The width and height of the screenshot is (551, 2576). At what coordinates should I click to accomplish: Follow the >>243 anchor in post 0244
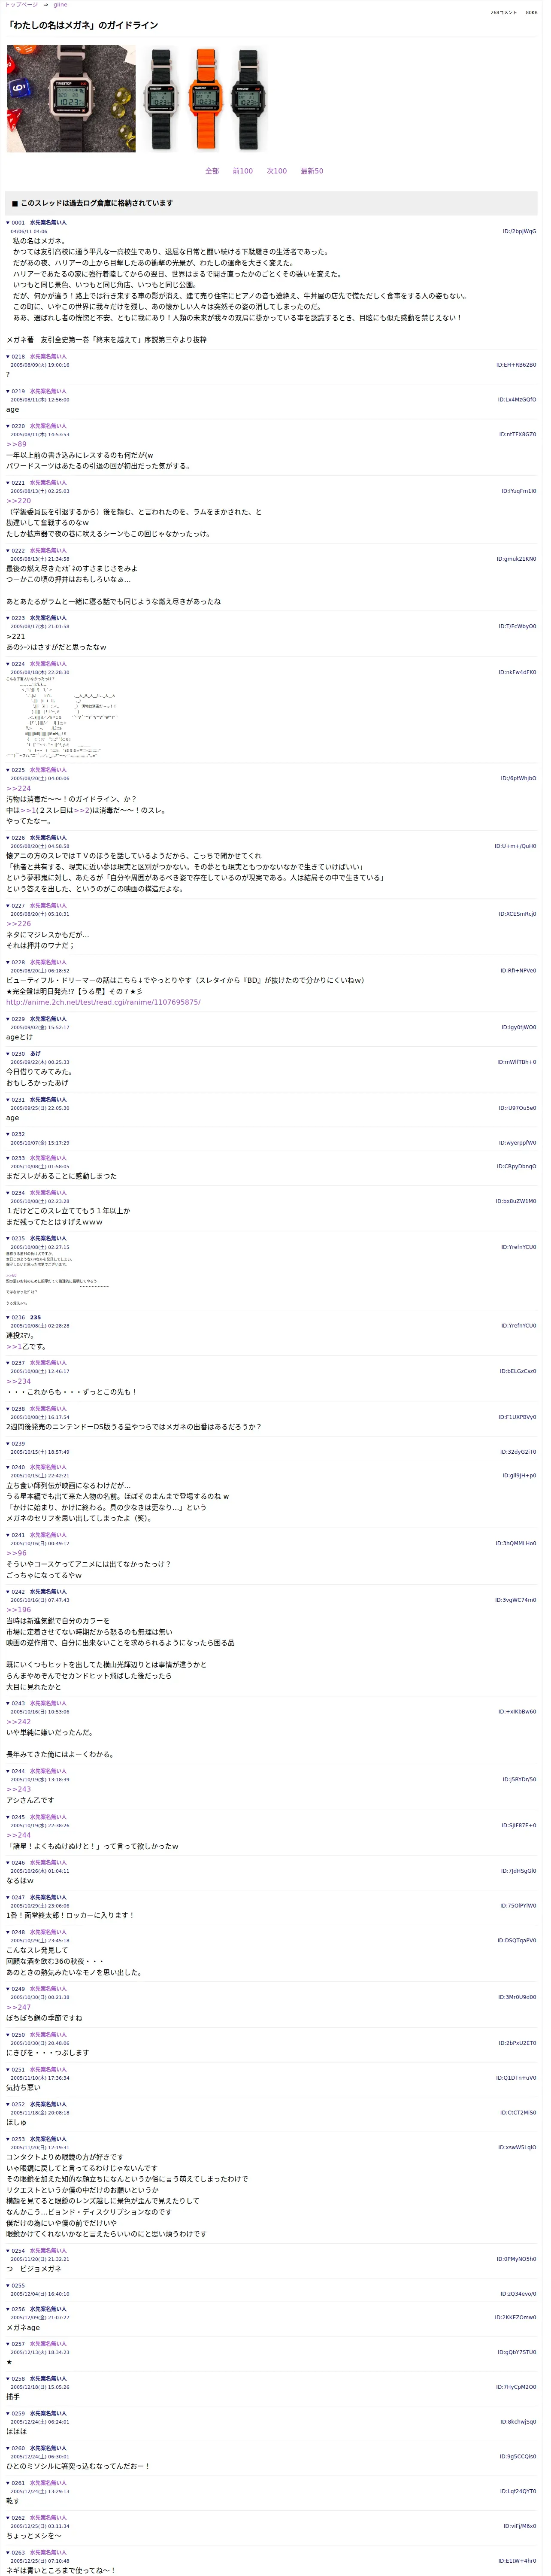pyautogui.click(x=19, y=1790)
